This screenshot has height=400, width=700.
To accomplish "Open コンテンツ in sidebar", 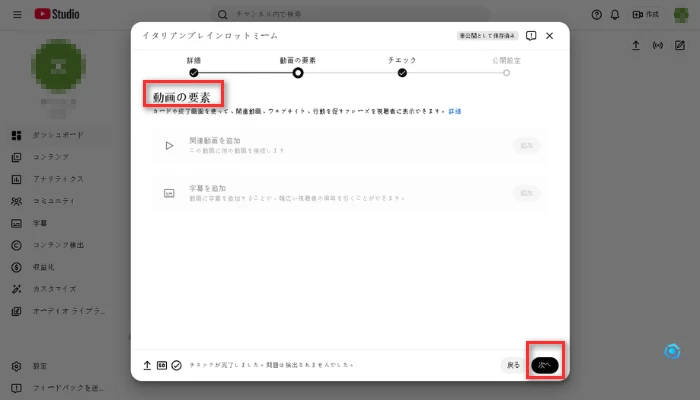I will pos(58,157).
